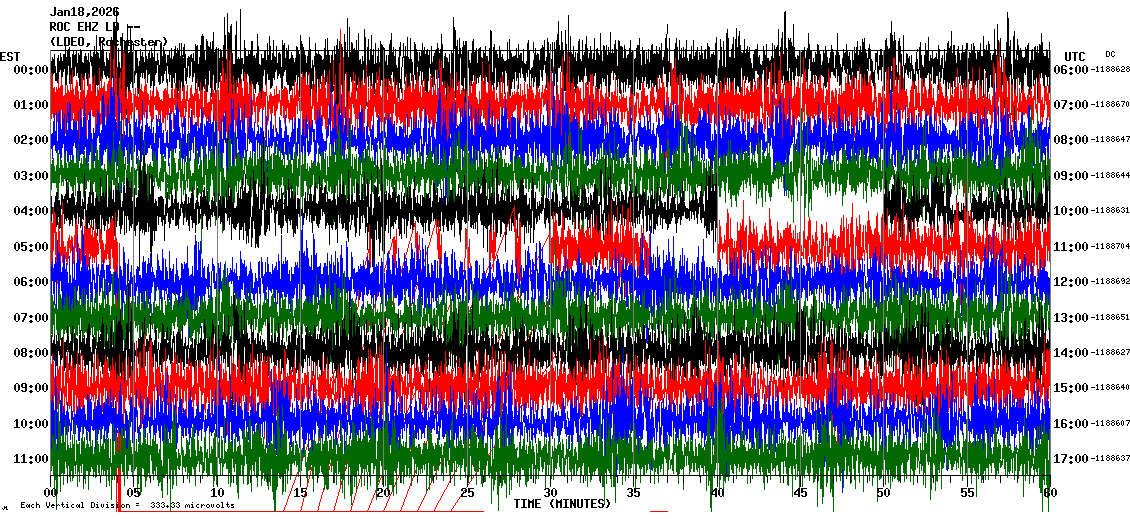
Task: Click the 11:00 UTC label at right
Action: (x=1071, y=247)
